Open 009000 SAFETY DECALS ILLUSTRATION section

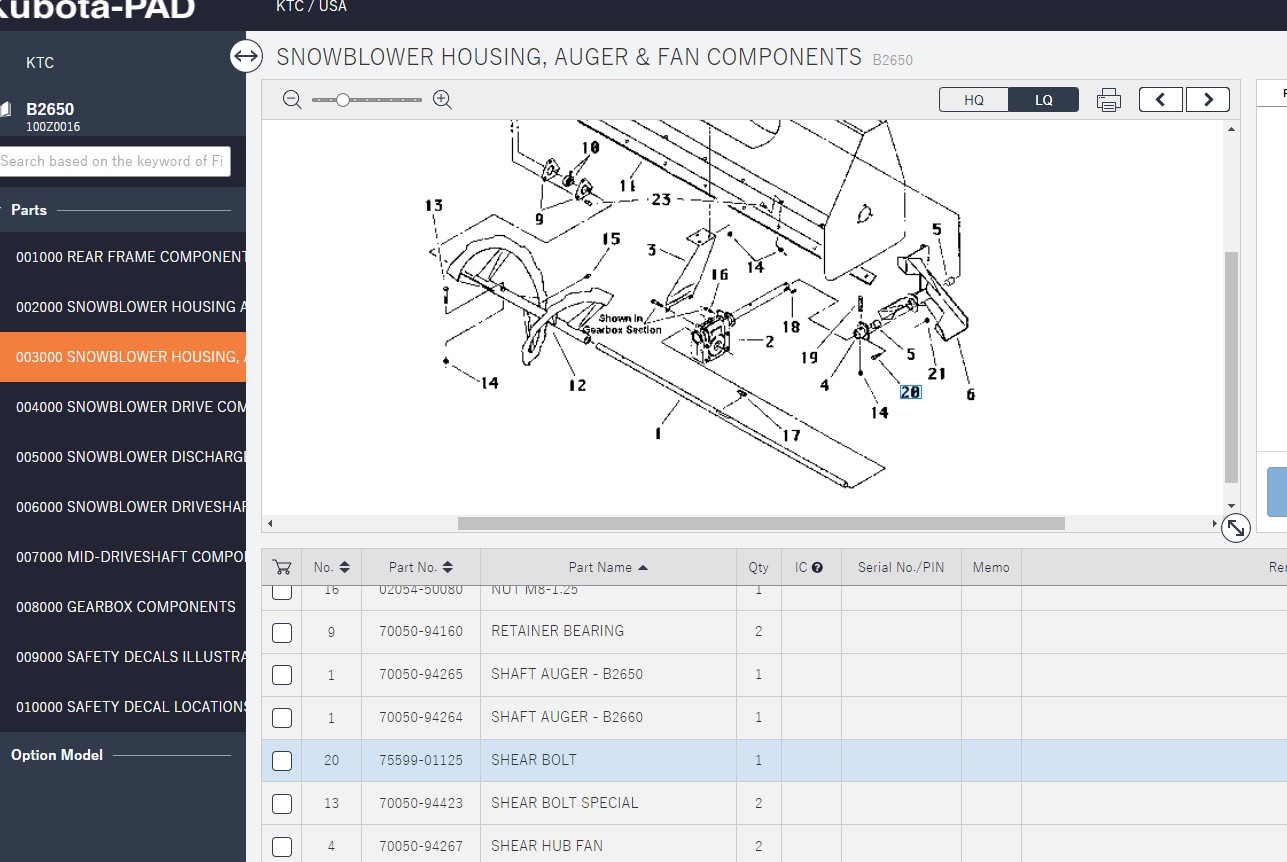[x=123, y=657]
